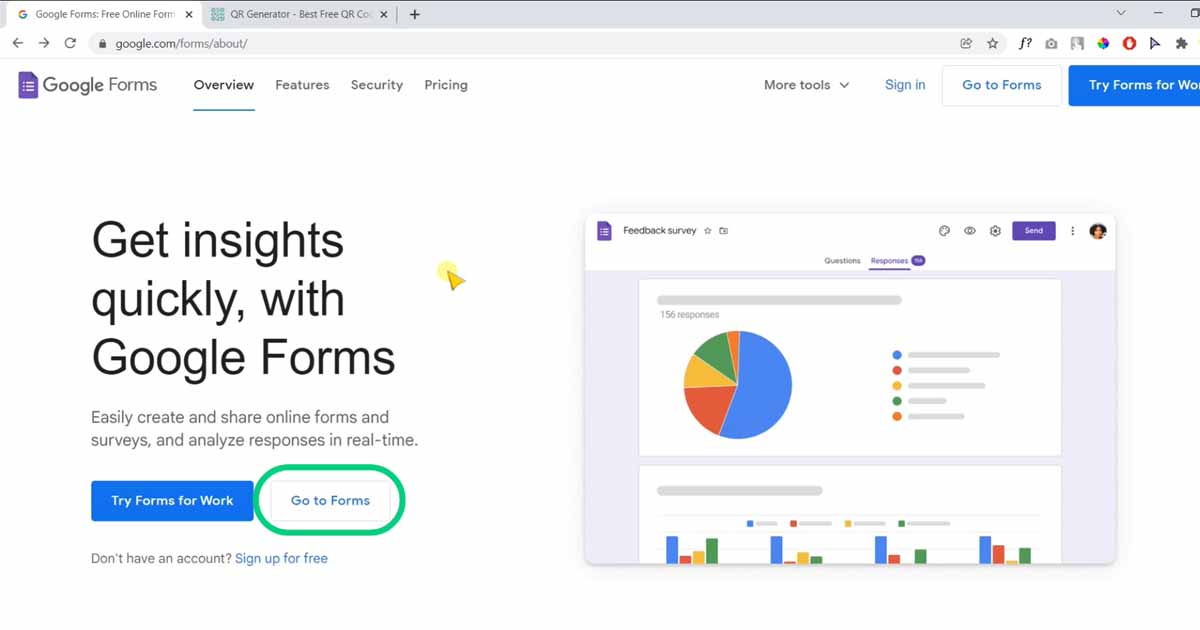
Task: Click the color wheel extension icon
Action: coord(1103,43)
